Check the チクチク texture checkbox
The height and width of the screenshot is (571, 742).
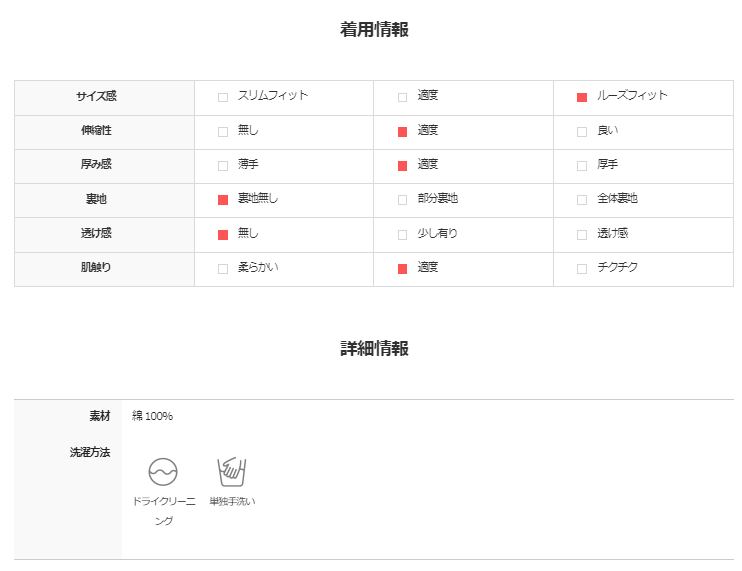[x=582, y=269]
